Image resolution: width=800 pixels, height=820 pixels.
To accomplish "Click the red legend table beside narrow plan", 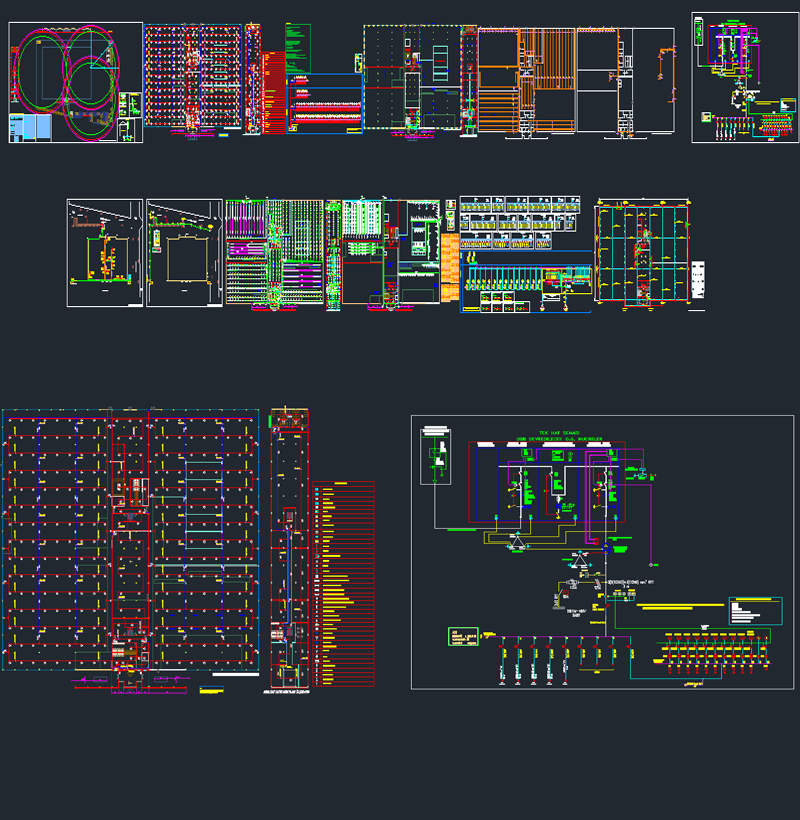I will point(343,585).
